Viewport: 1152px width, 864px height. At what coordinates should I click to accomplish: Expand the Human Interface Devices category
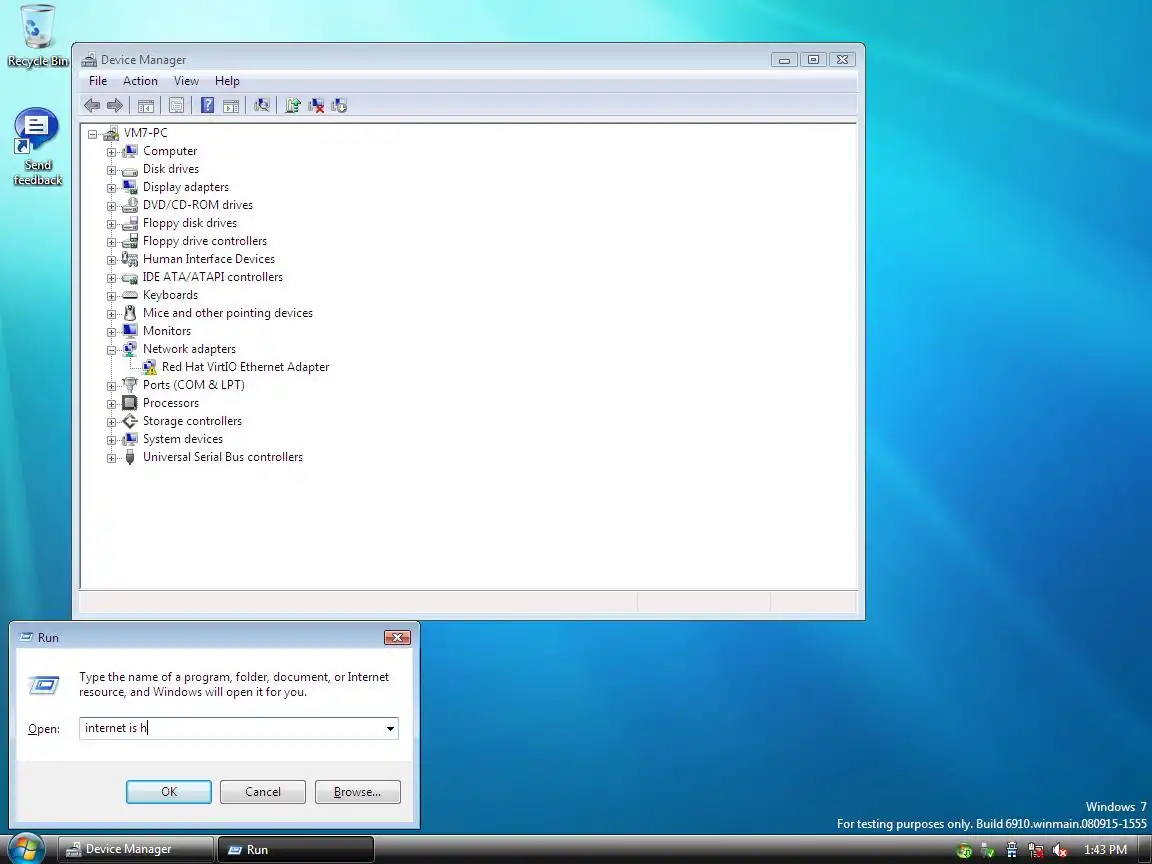coord(112,260)
